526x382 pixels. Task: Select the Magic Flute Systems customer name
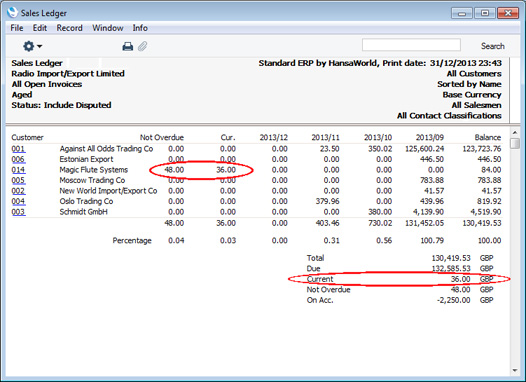coord(94,170)
